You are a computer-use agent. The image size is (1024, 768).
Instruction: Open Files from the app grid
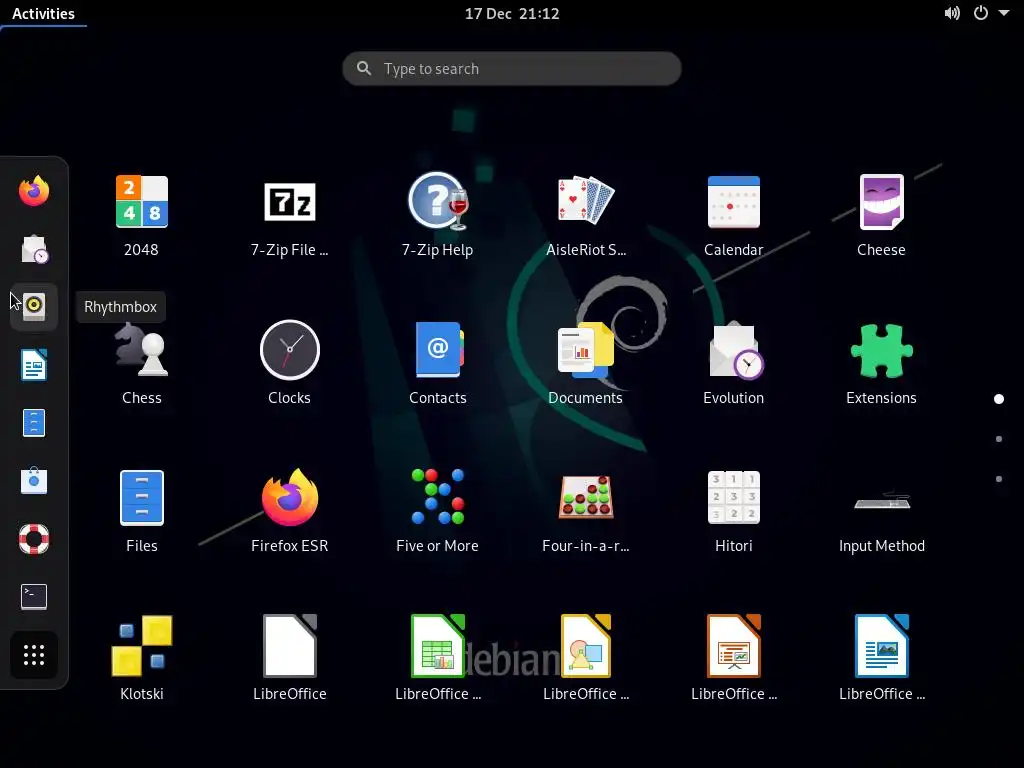(142, 498)
